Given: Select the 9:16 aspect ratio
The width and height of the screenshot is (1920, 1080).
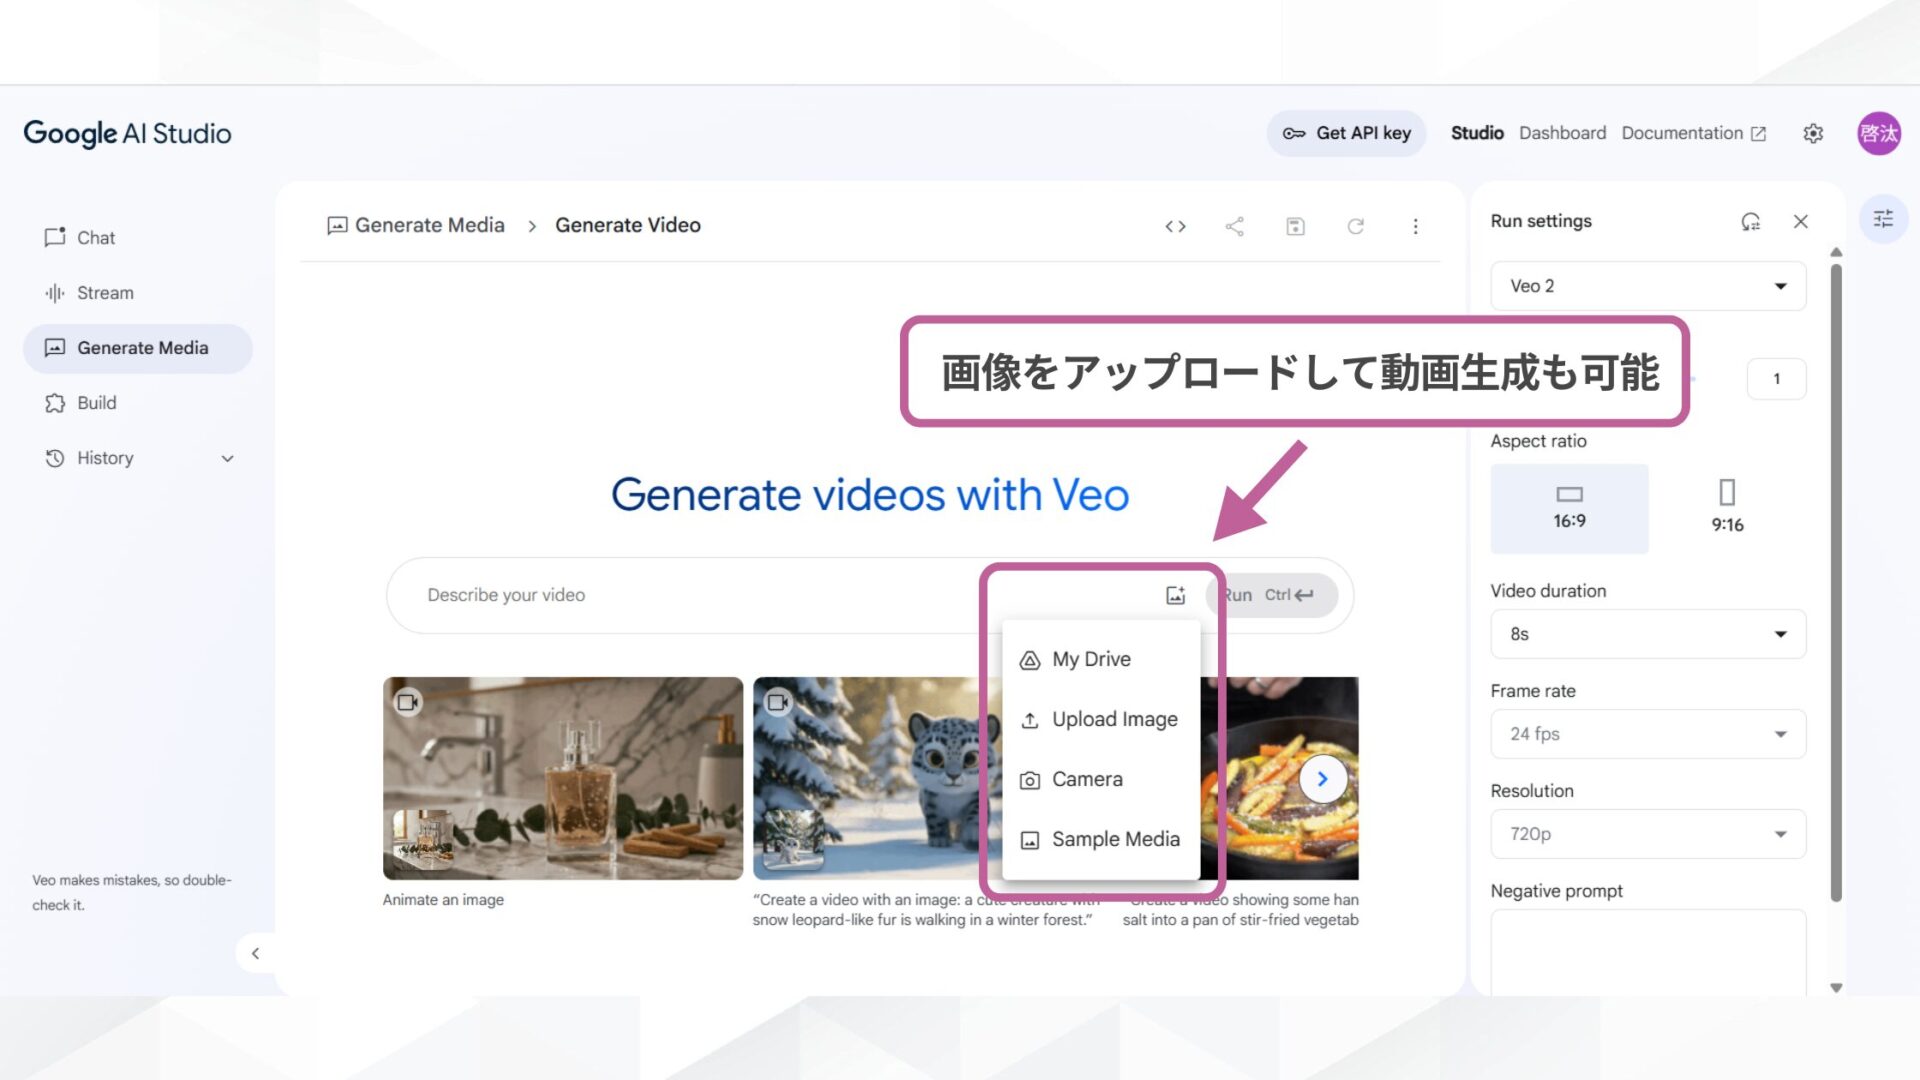Looking at the screenshot, I should (x=1727, y=508).
